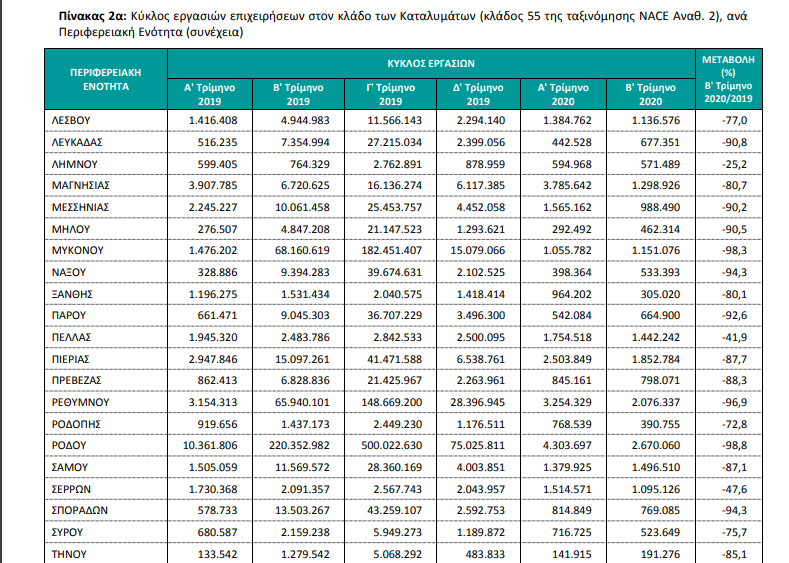This screenshot has width=789, height=563.
Task: Click the Γ' Τρίμηνο 2019 column header
Action: [390, 94]
